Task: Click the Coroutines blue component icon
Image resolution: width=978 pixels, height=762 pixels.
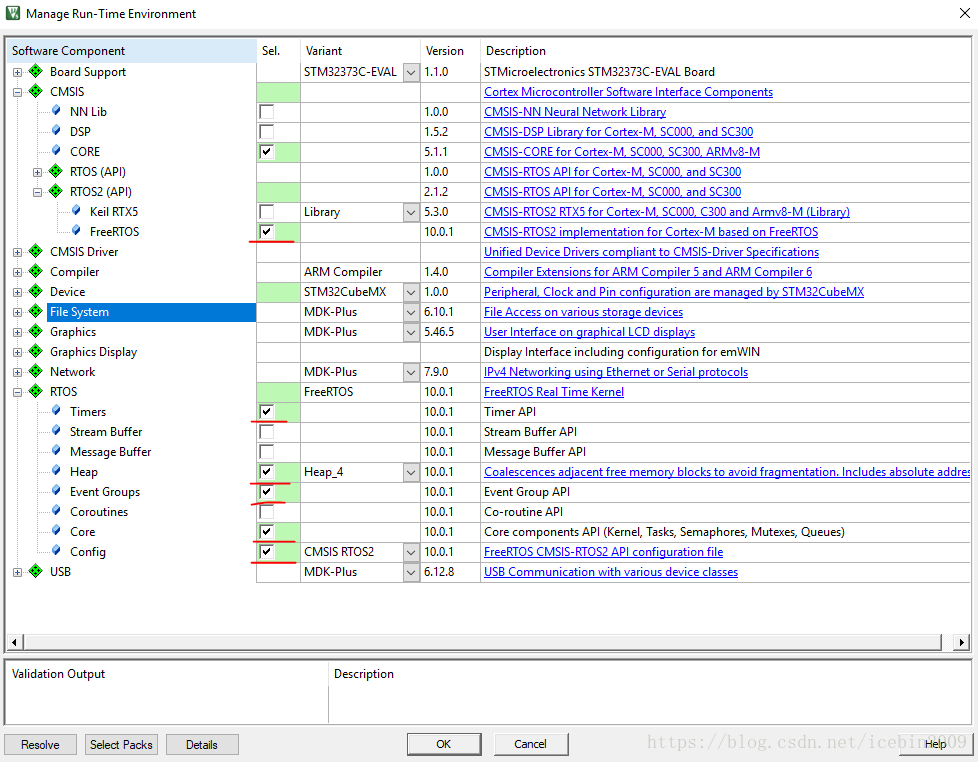Action: (56, 511)
